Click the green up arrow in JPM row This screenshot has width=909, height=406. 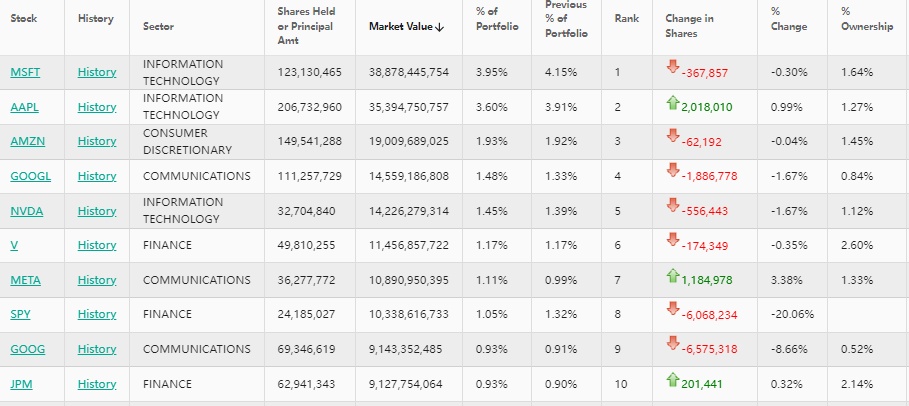click(x=672, y=379)
